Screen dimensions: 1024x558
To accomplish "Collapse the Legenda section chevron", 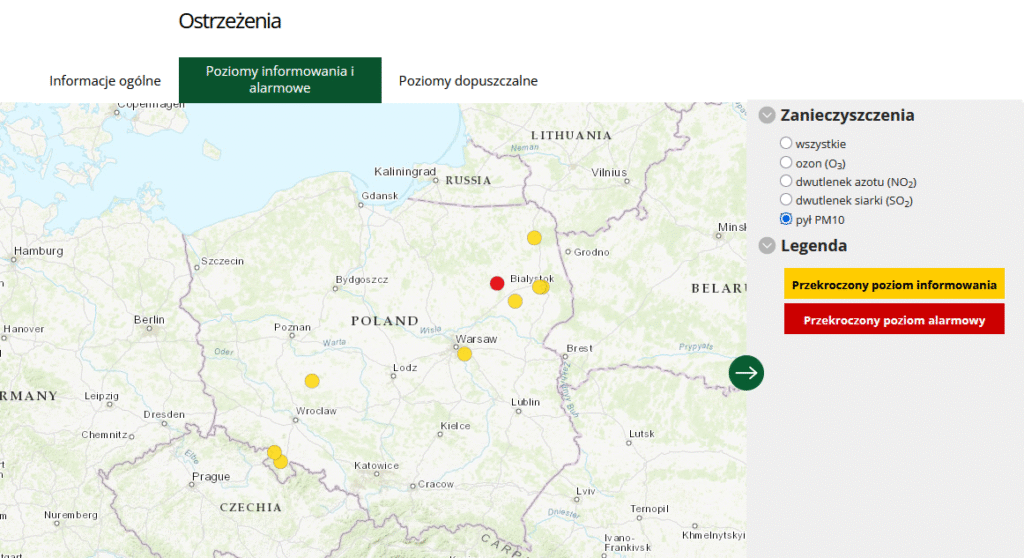I will pyautogui.click(x=767, y=246).
